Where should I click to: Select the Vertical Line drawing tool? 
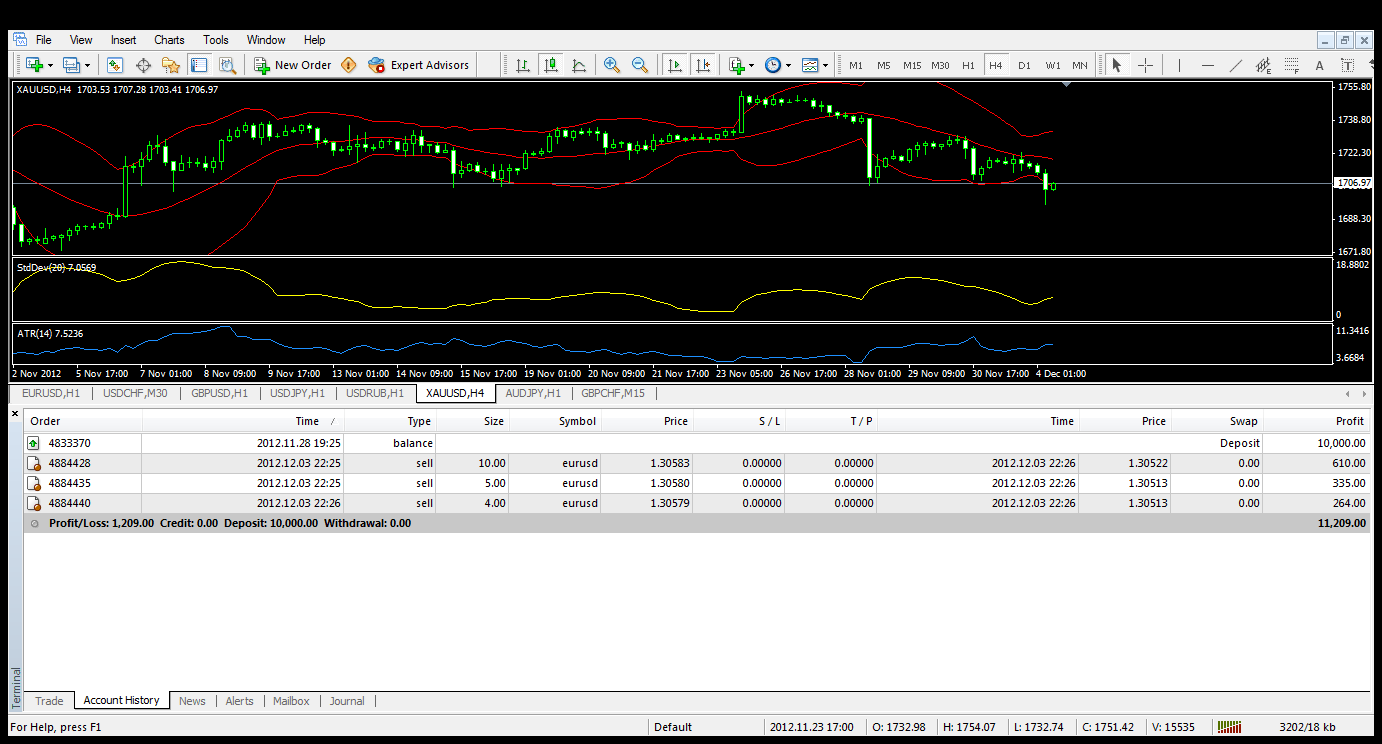click(x=1179, y=65)
